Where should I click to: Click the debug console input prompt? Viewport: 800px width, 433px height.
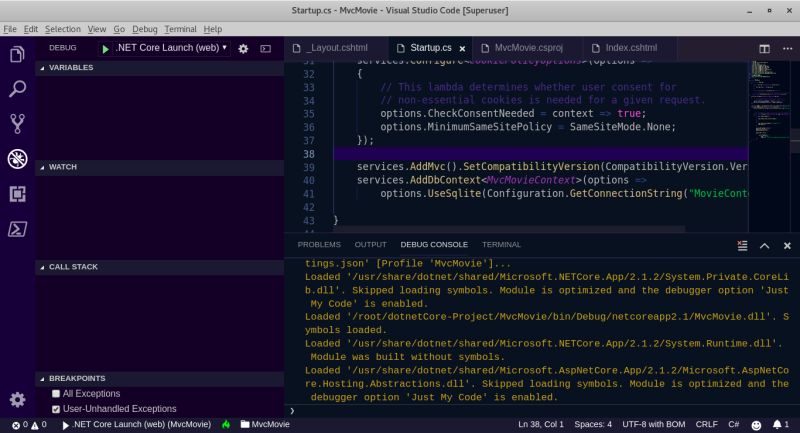tap(542, 411)
